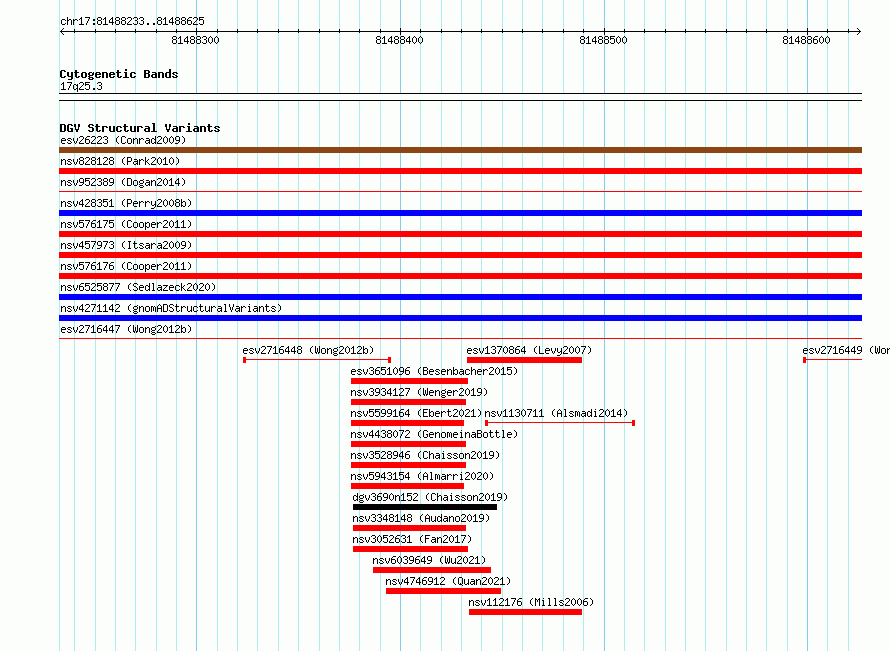
Task: Click the thin esv2716448 interval line
Action: (x=317, y=360)
